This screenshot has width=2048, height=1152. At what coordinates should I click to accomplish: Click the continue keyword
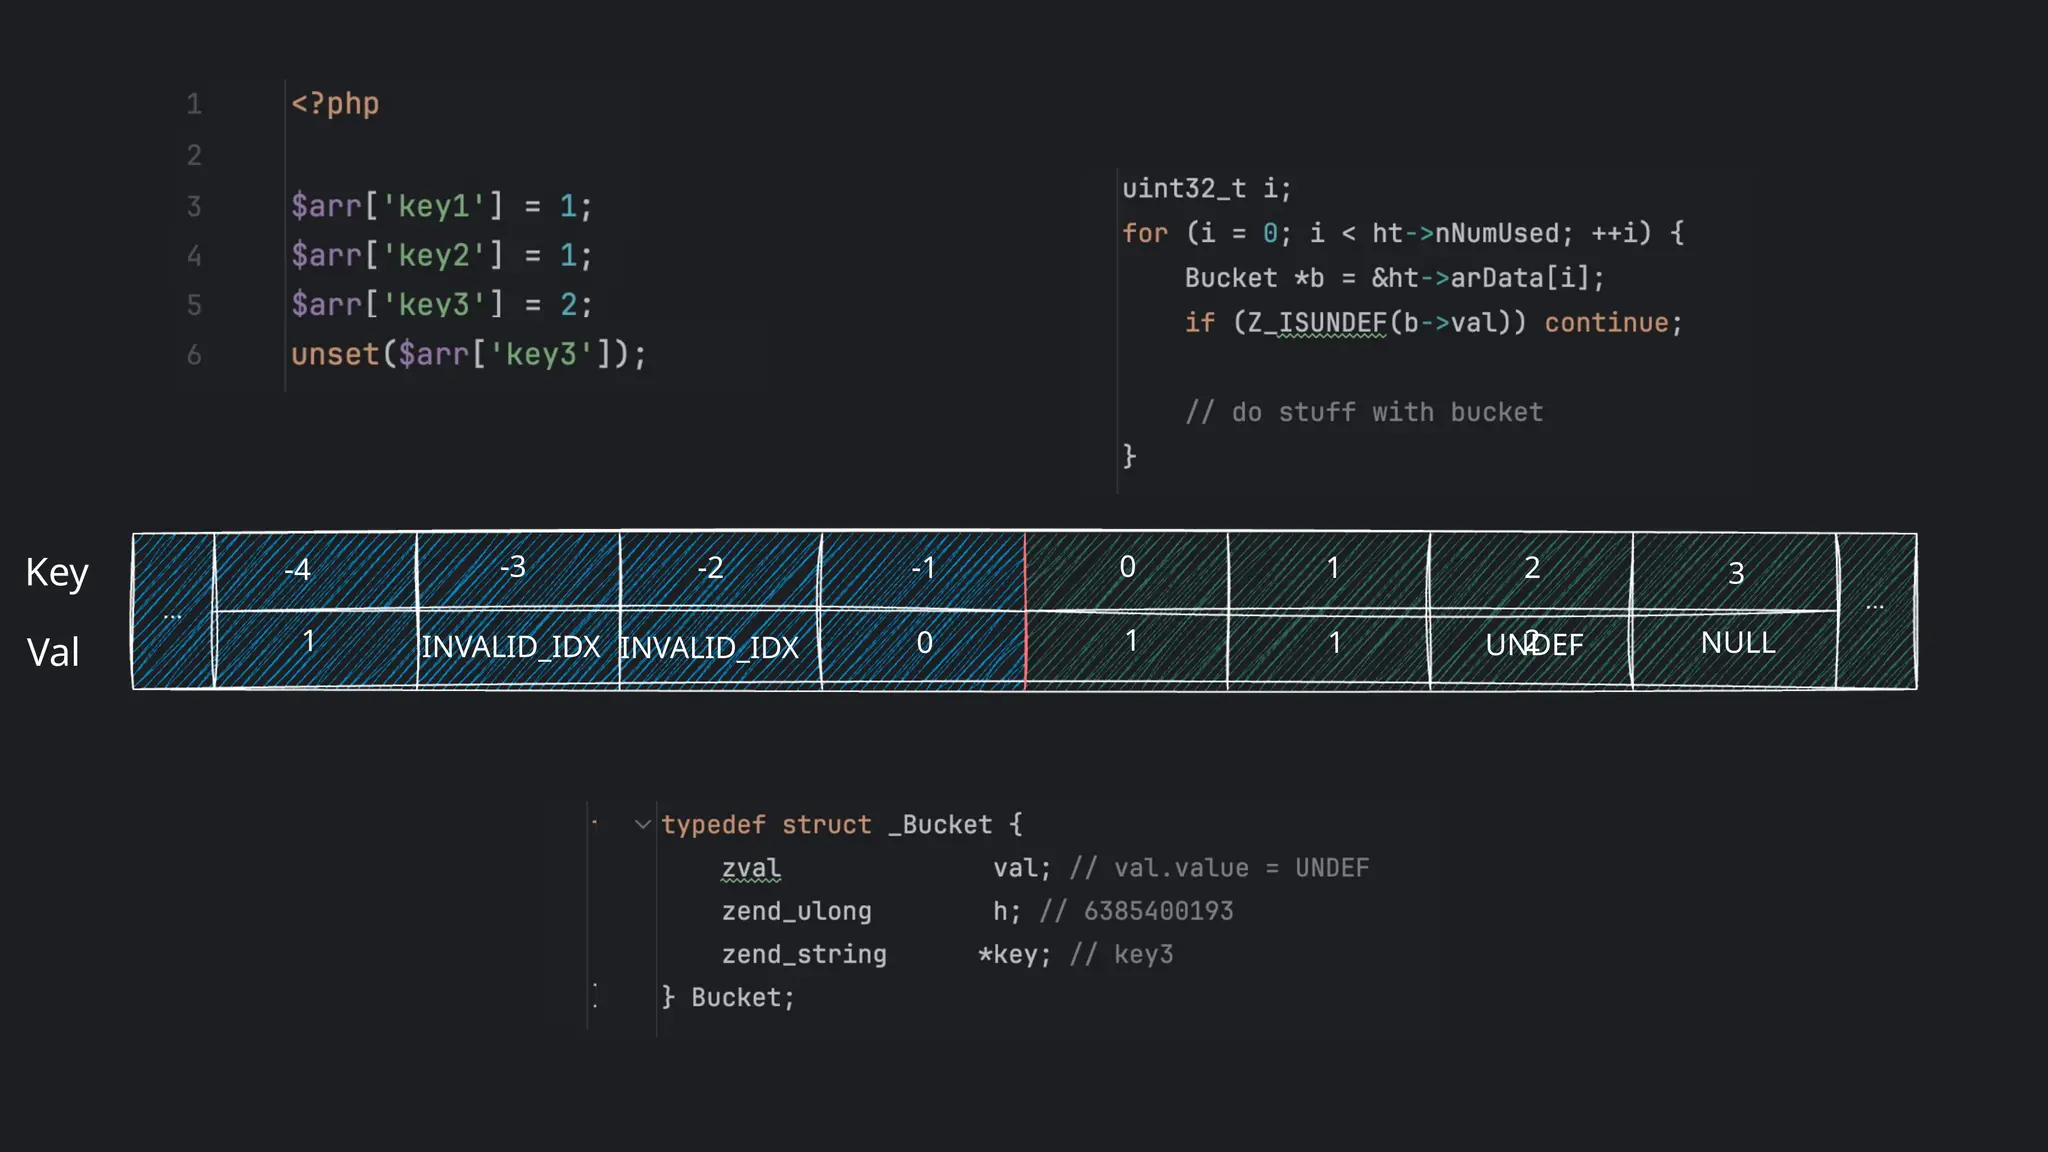pyautogui.click(x=1606, y=323)
